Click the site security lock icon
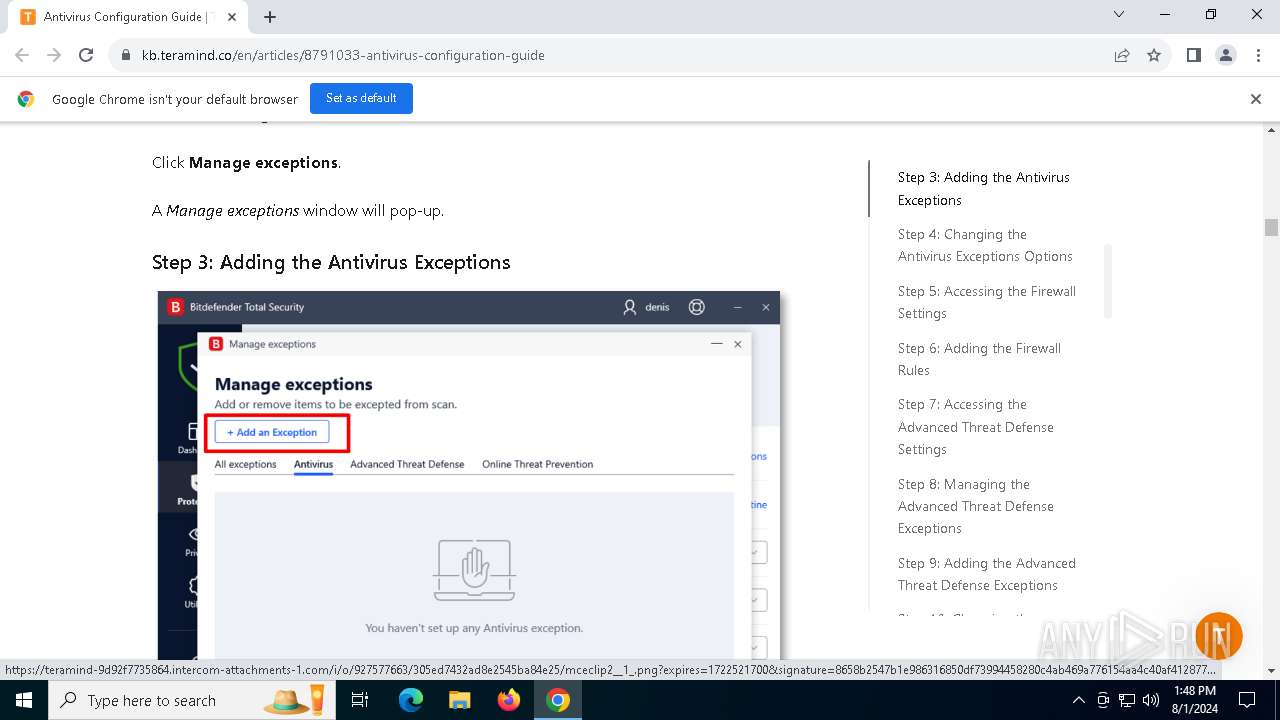The width and height of the screenshot is (1280, 720). click(x=126, y=55)
